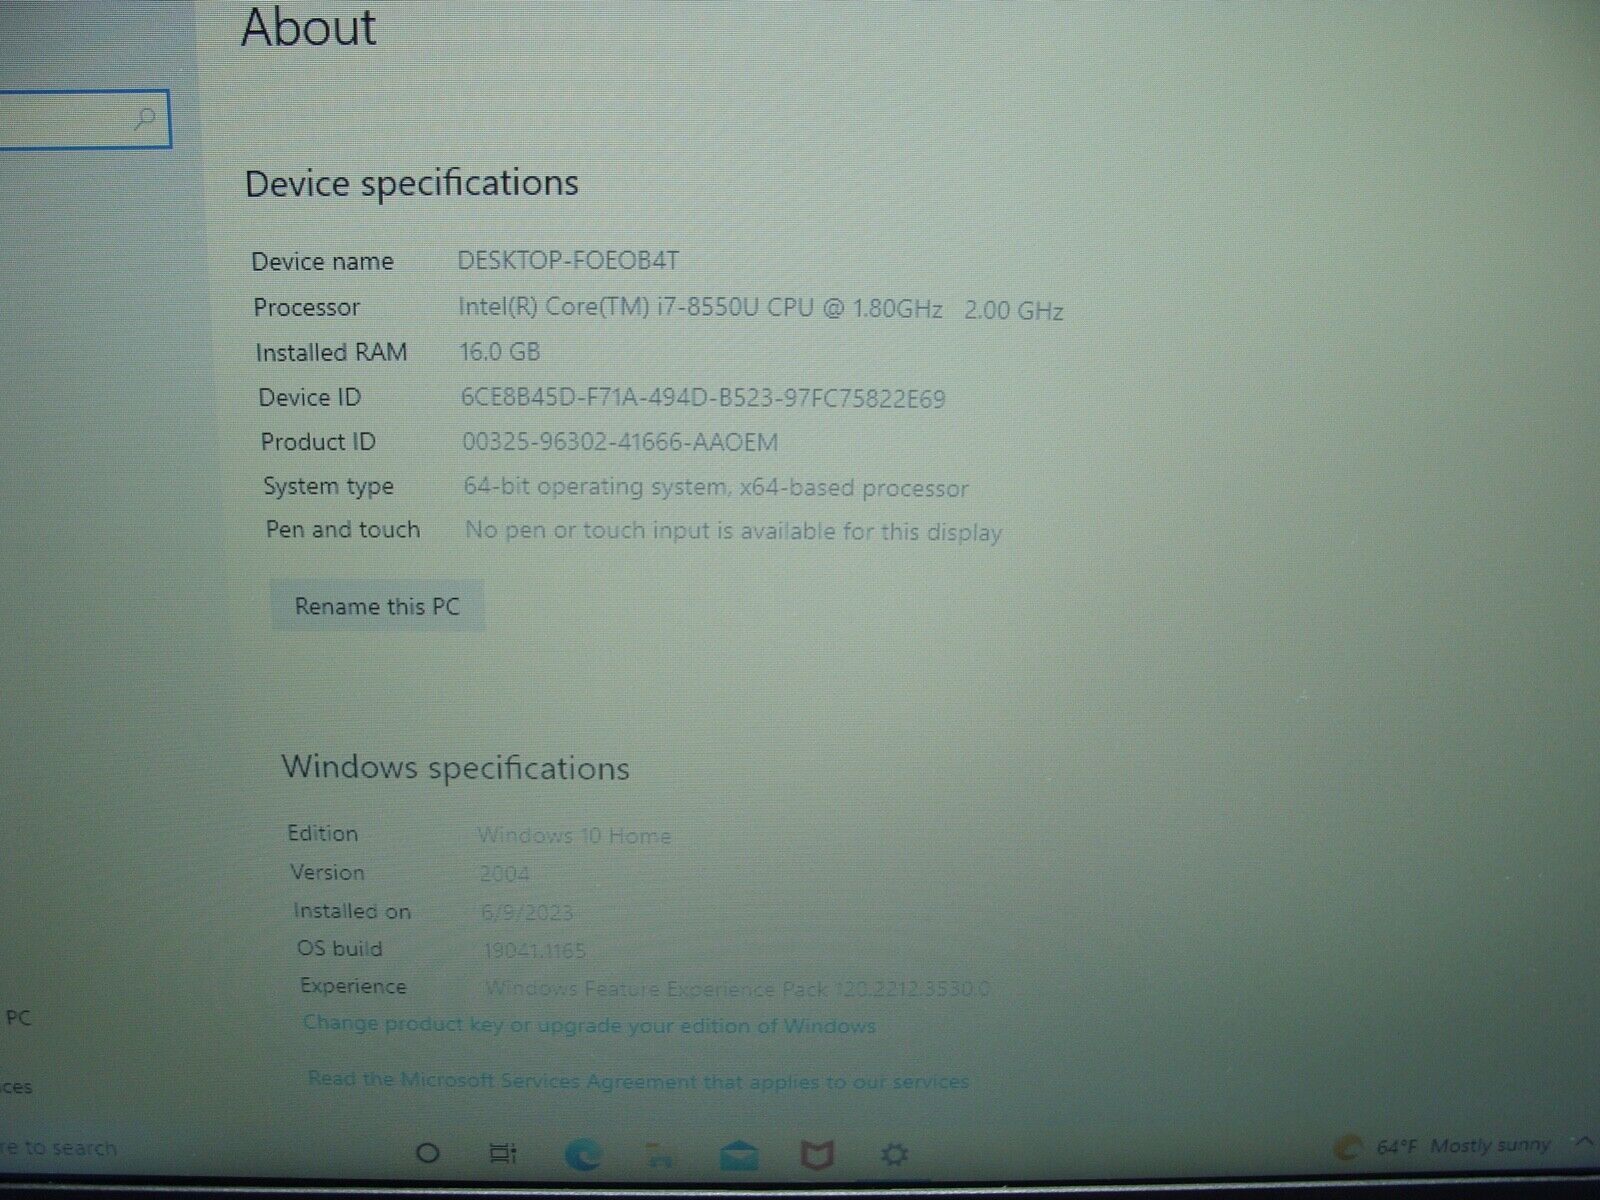The image size is (1600, 1200).
Task: Focus the Settings search field
Action: coord(84,119)
